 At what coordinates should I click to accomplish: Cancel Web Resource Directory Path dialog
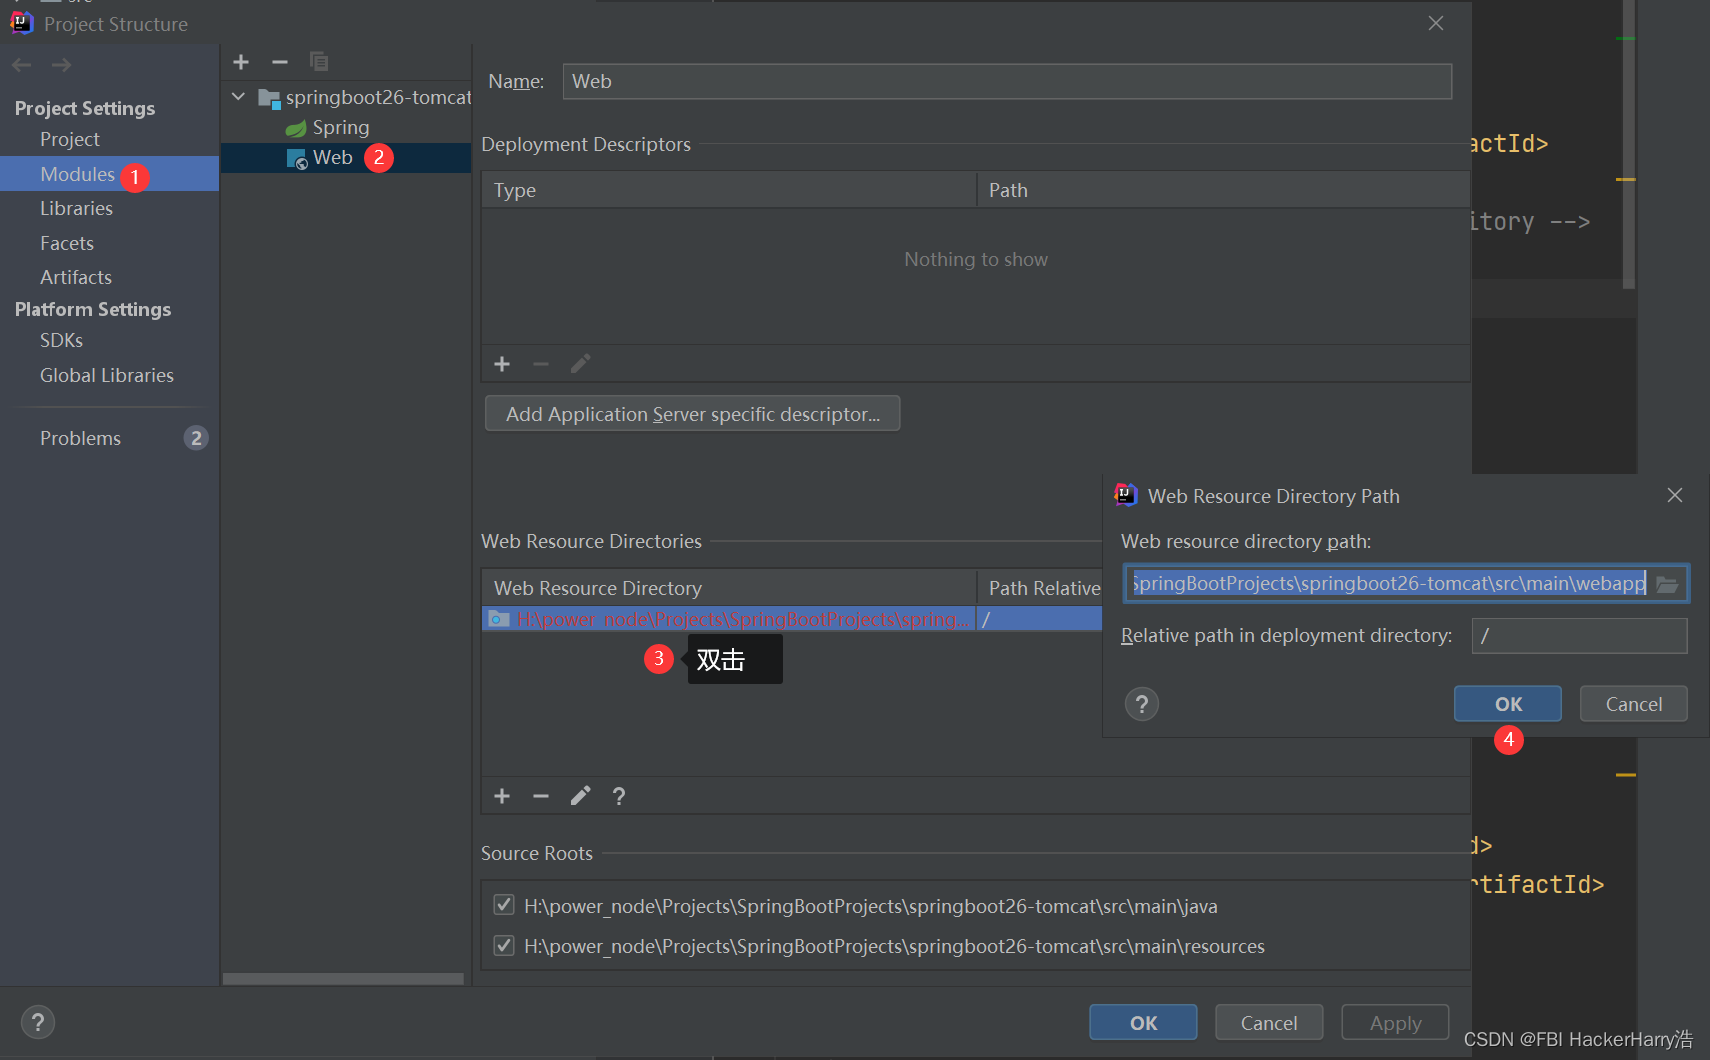pyautogui.click(x=1634, y=704)
